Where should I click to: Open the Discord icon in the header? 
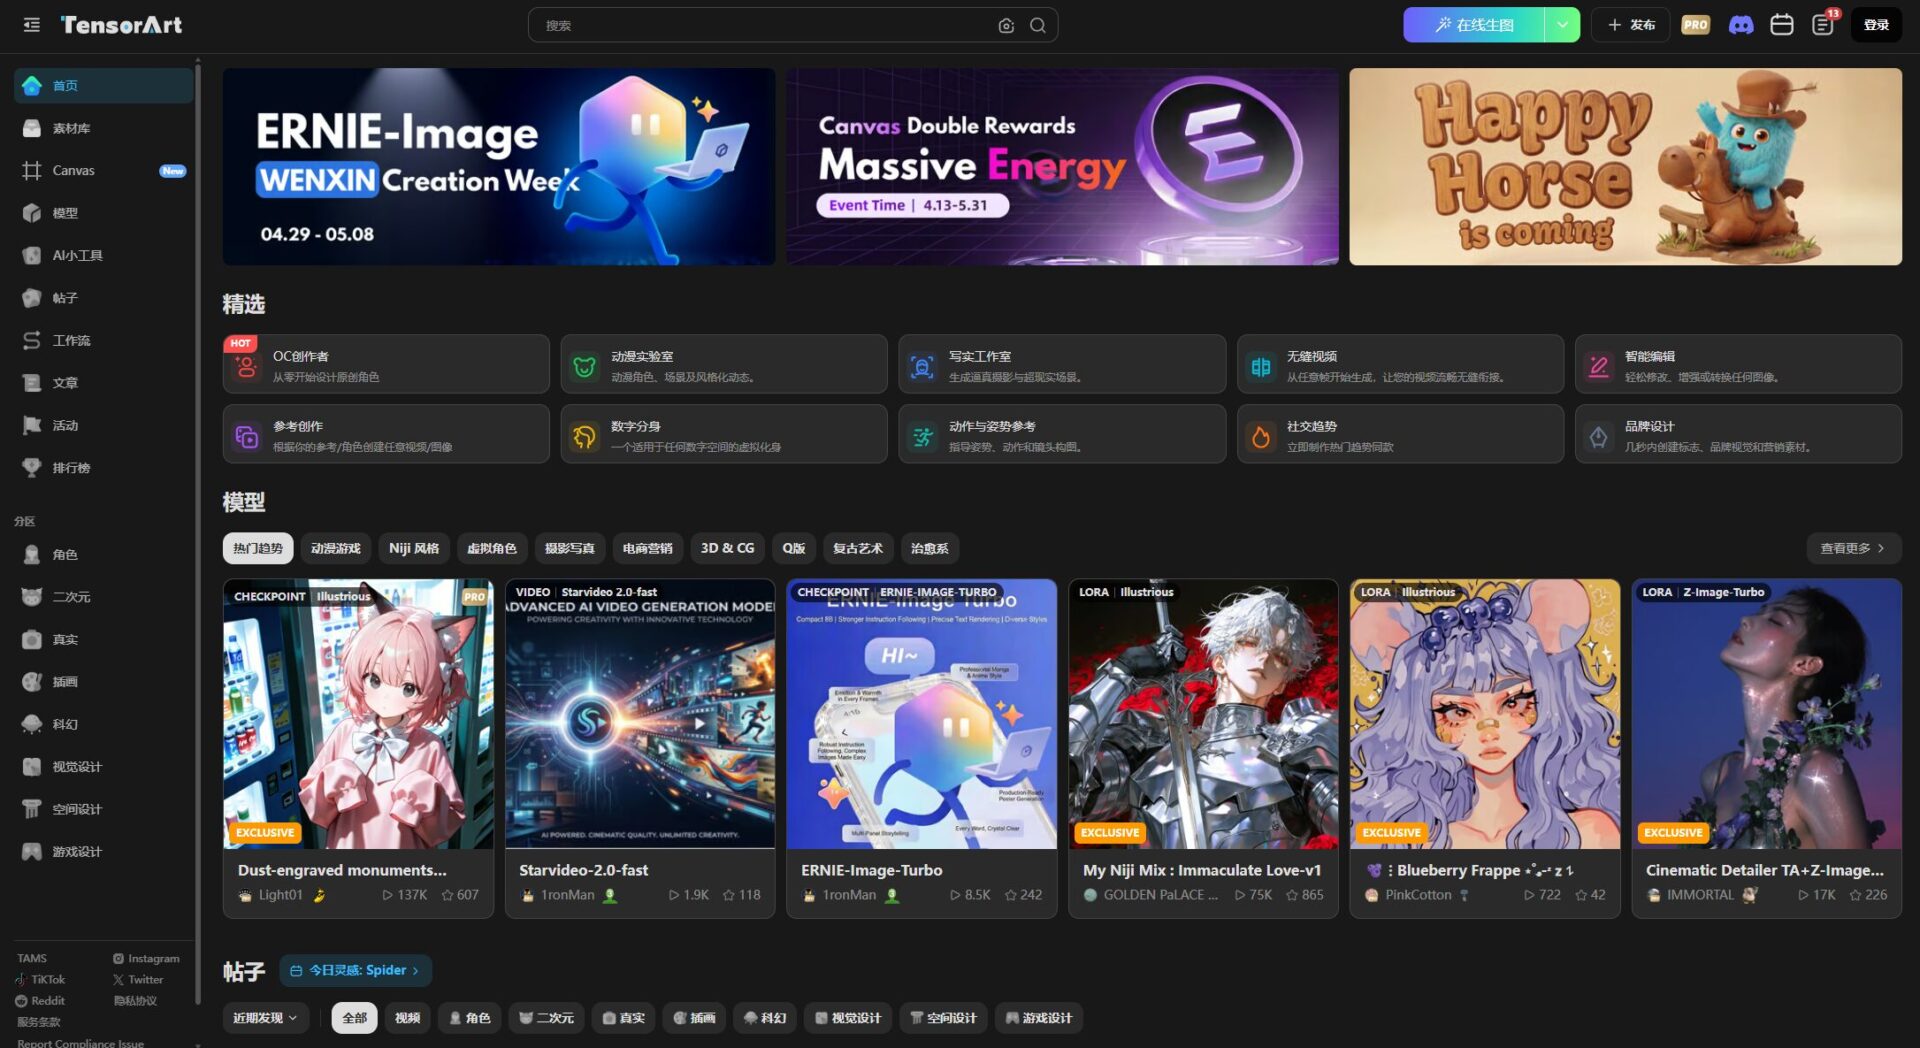tap(1741, 25)
